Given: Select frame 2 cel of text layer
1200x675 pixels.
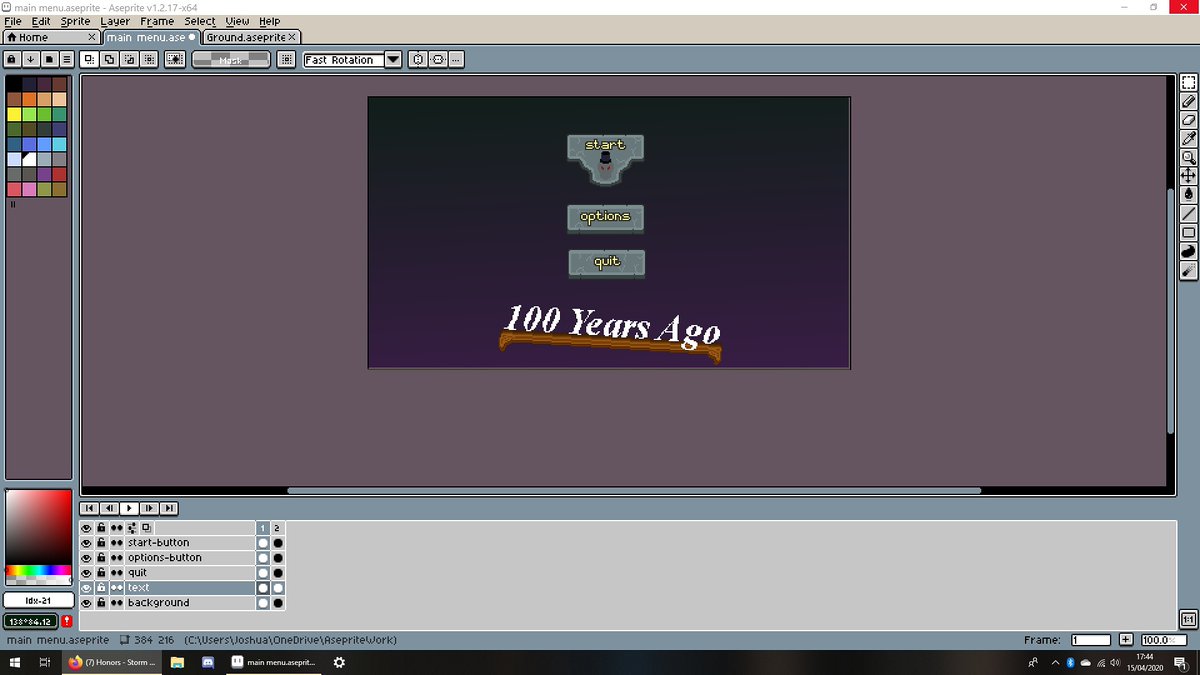Looking at the screenshot, I should pos(278,588).
